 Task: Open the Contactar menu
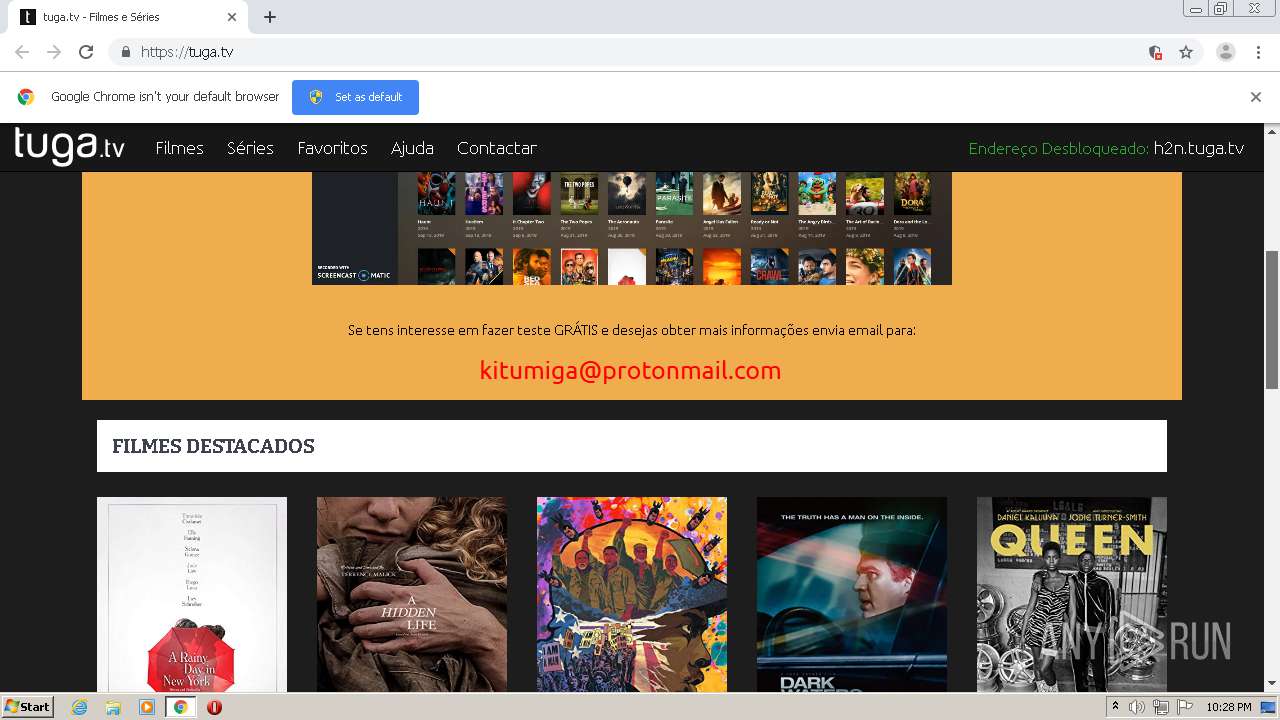click(497, 148)
